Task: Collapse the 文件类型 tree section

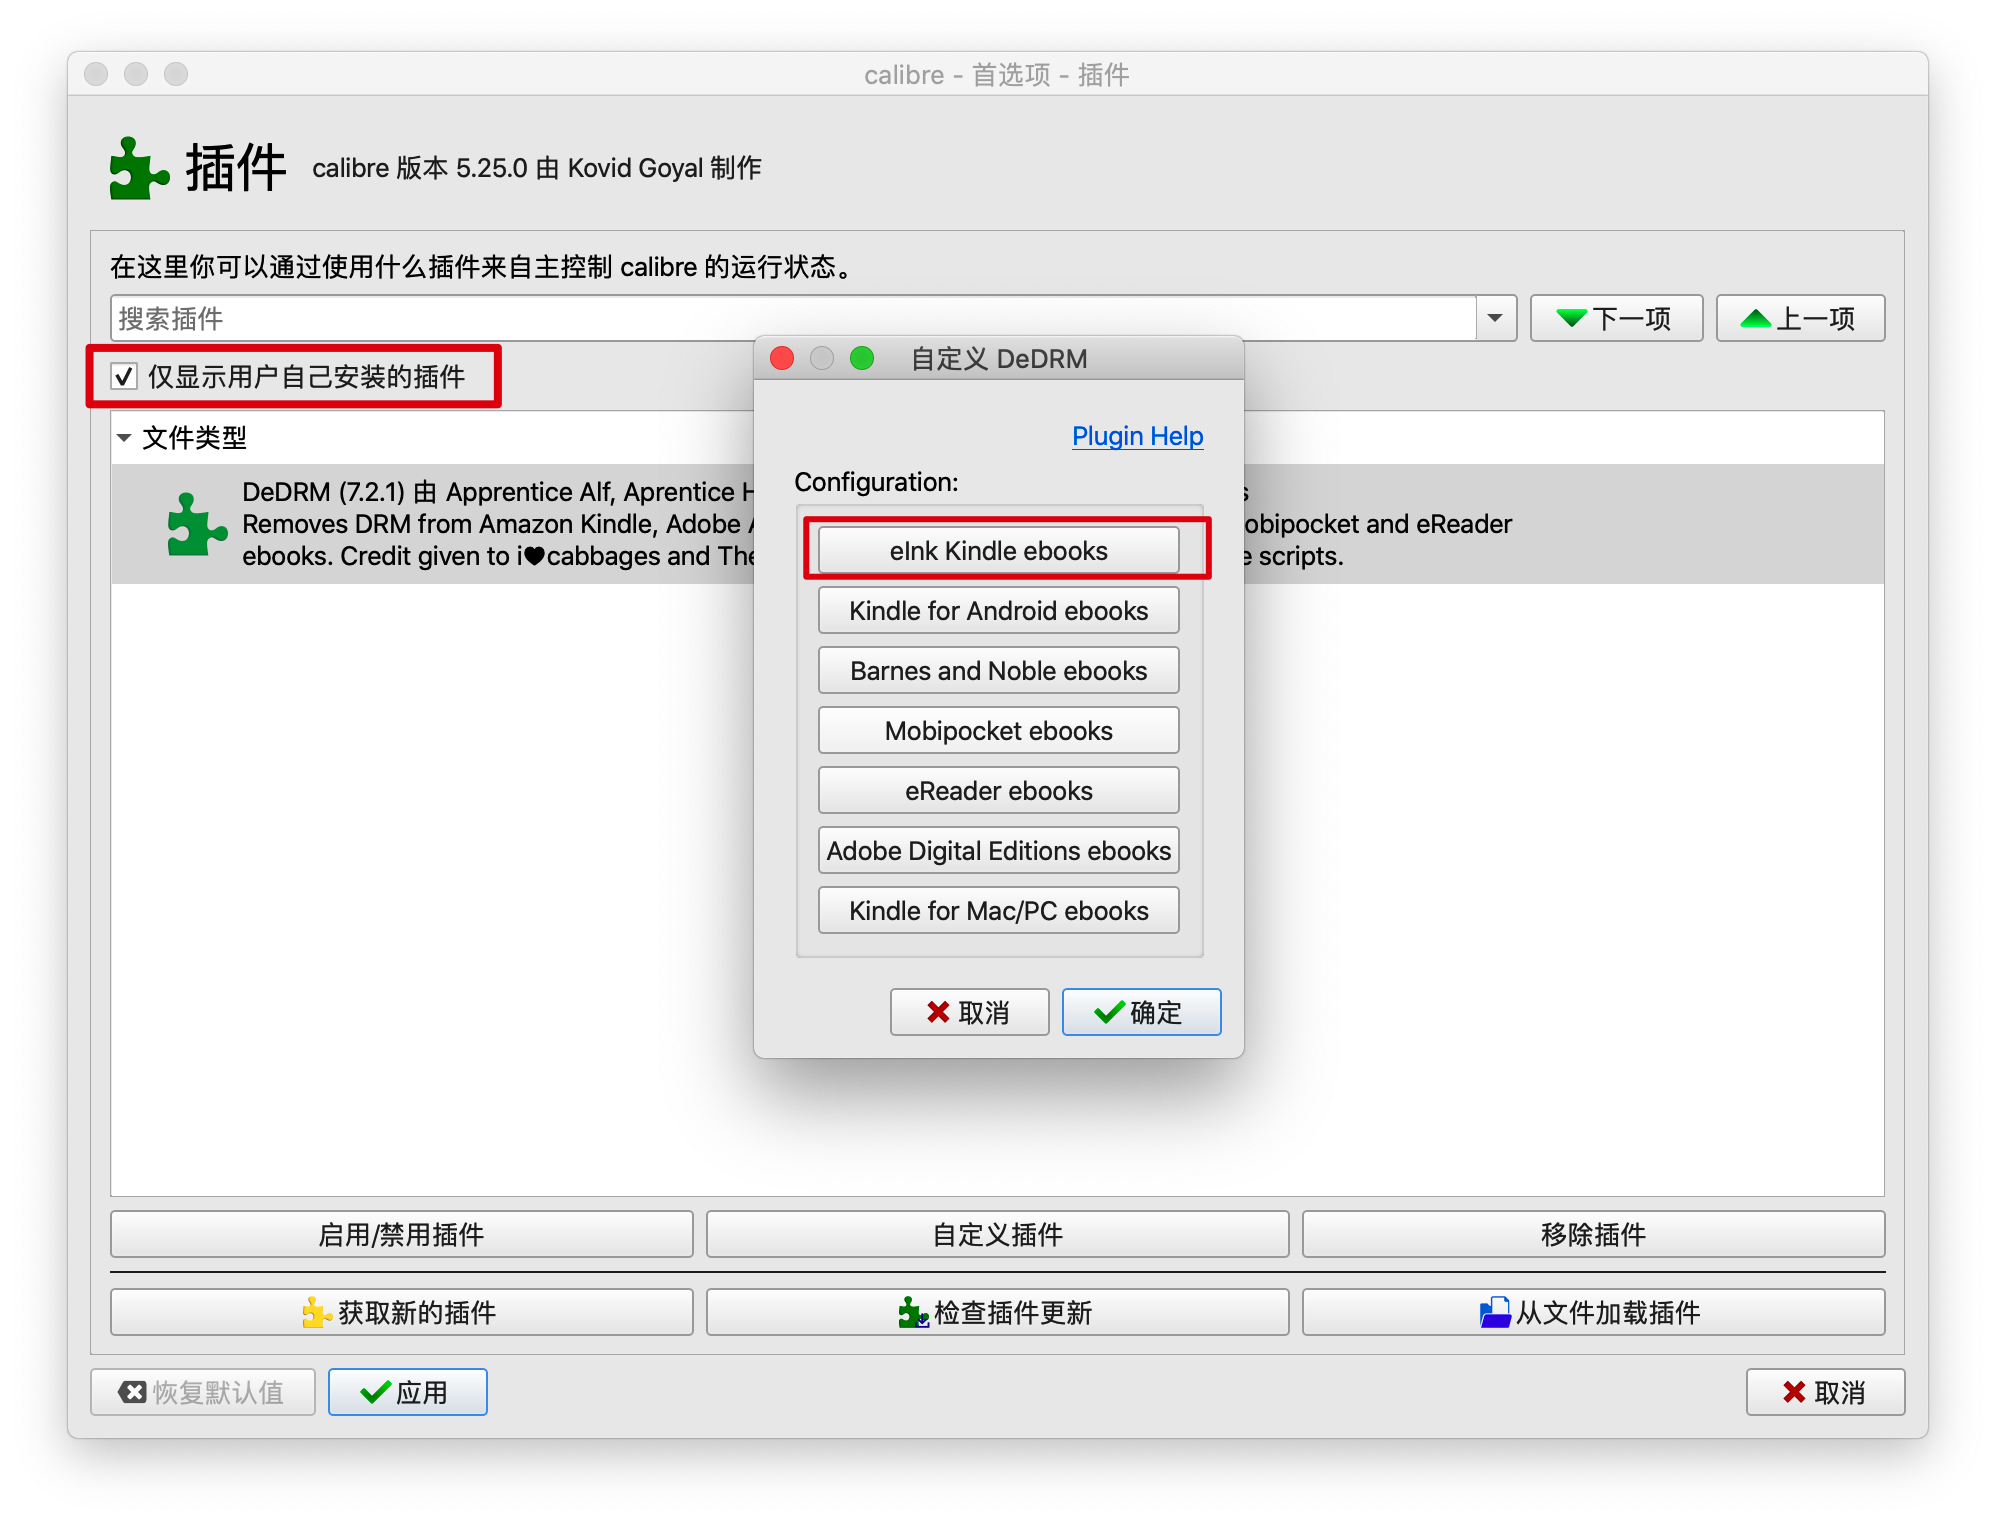Action: click(124, 437)
